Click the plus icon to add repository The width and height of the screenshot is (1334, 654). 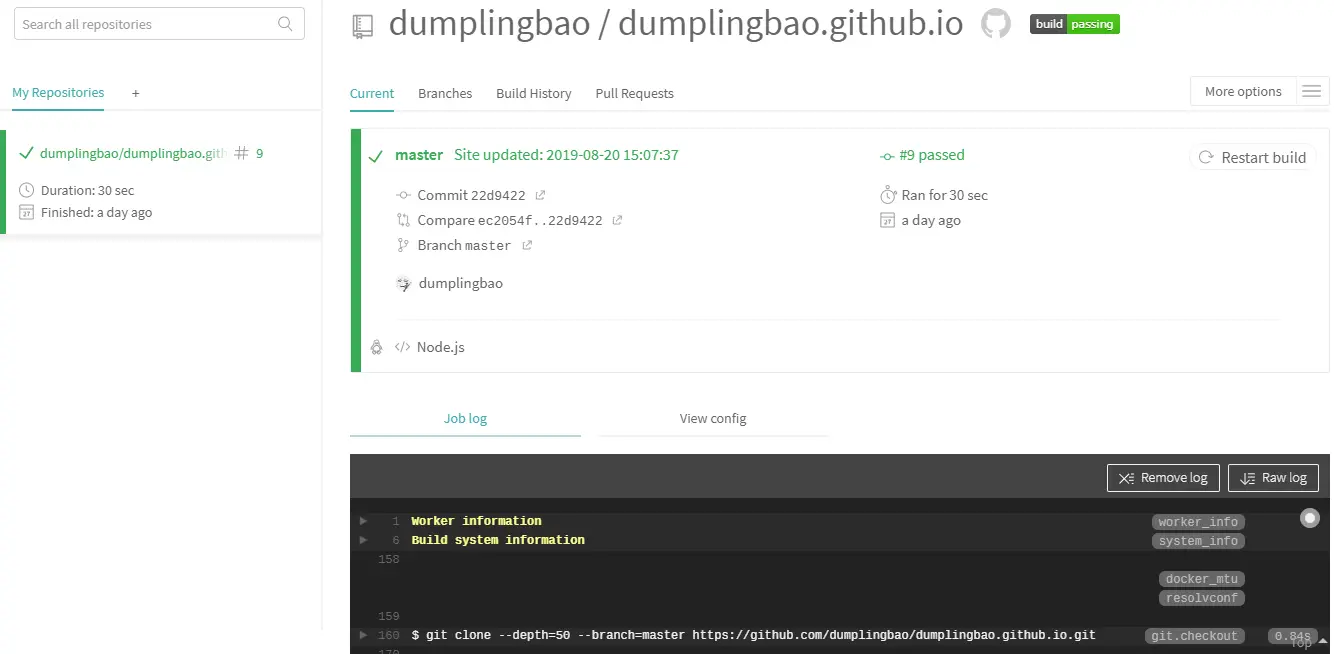[x=136, y=94]
